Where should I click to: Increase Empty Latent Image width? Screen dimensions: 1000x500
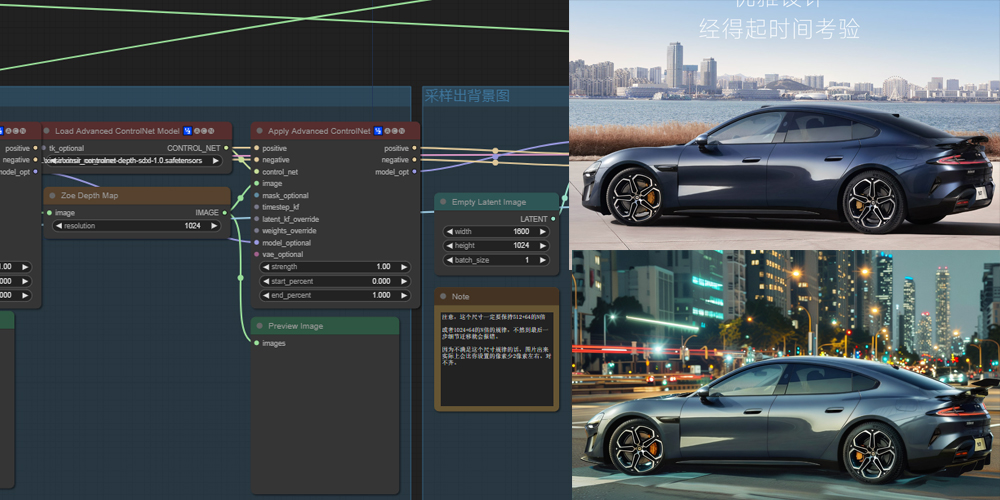pos(542,232)
